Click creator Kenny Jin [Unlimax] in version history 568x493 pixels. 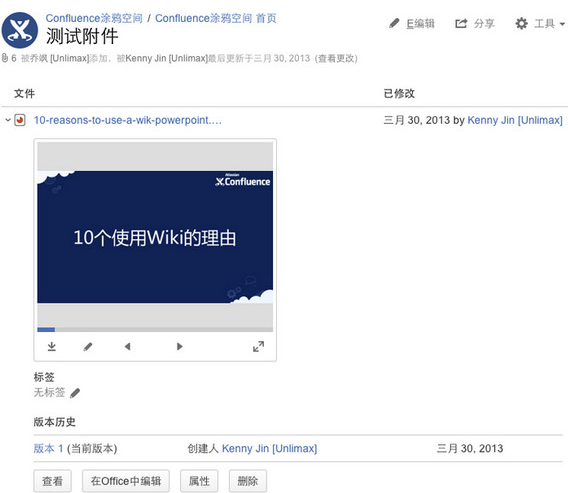point(269,448)
